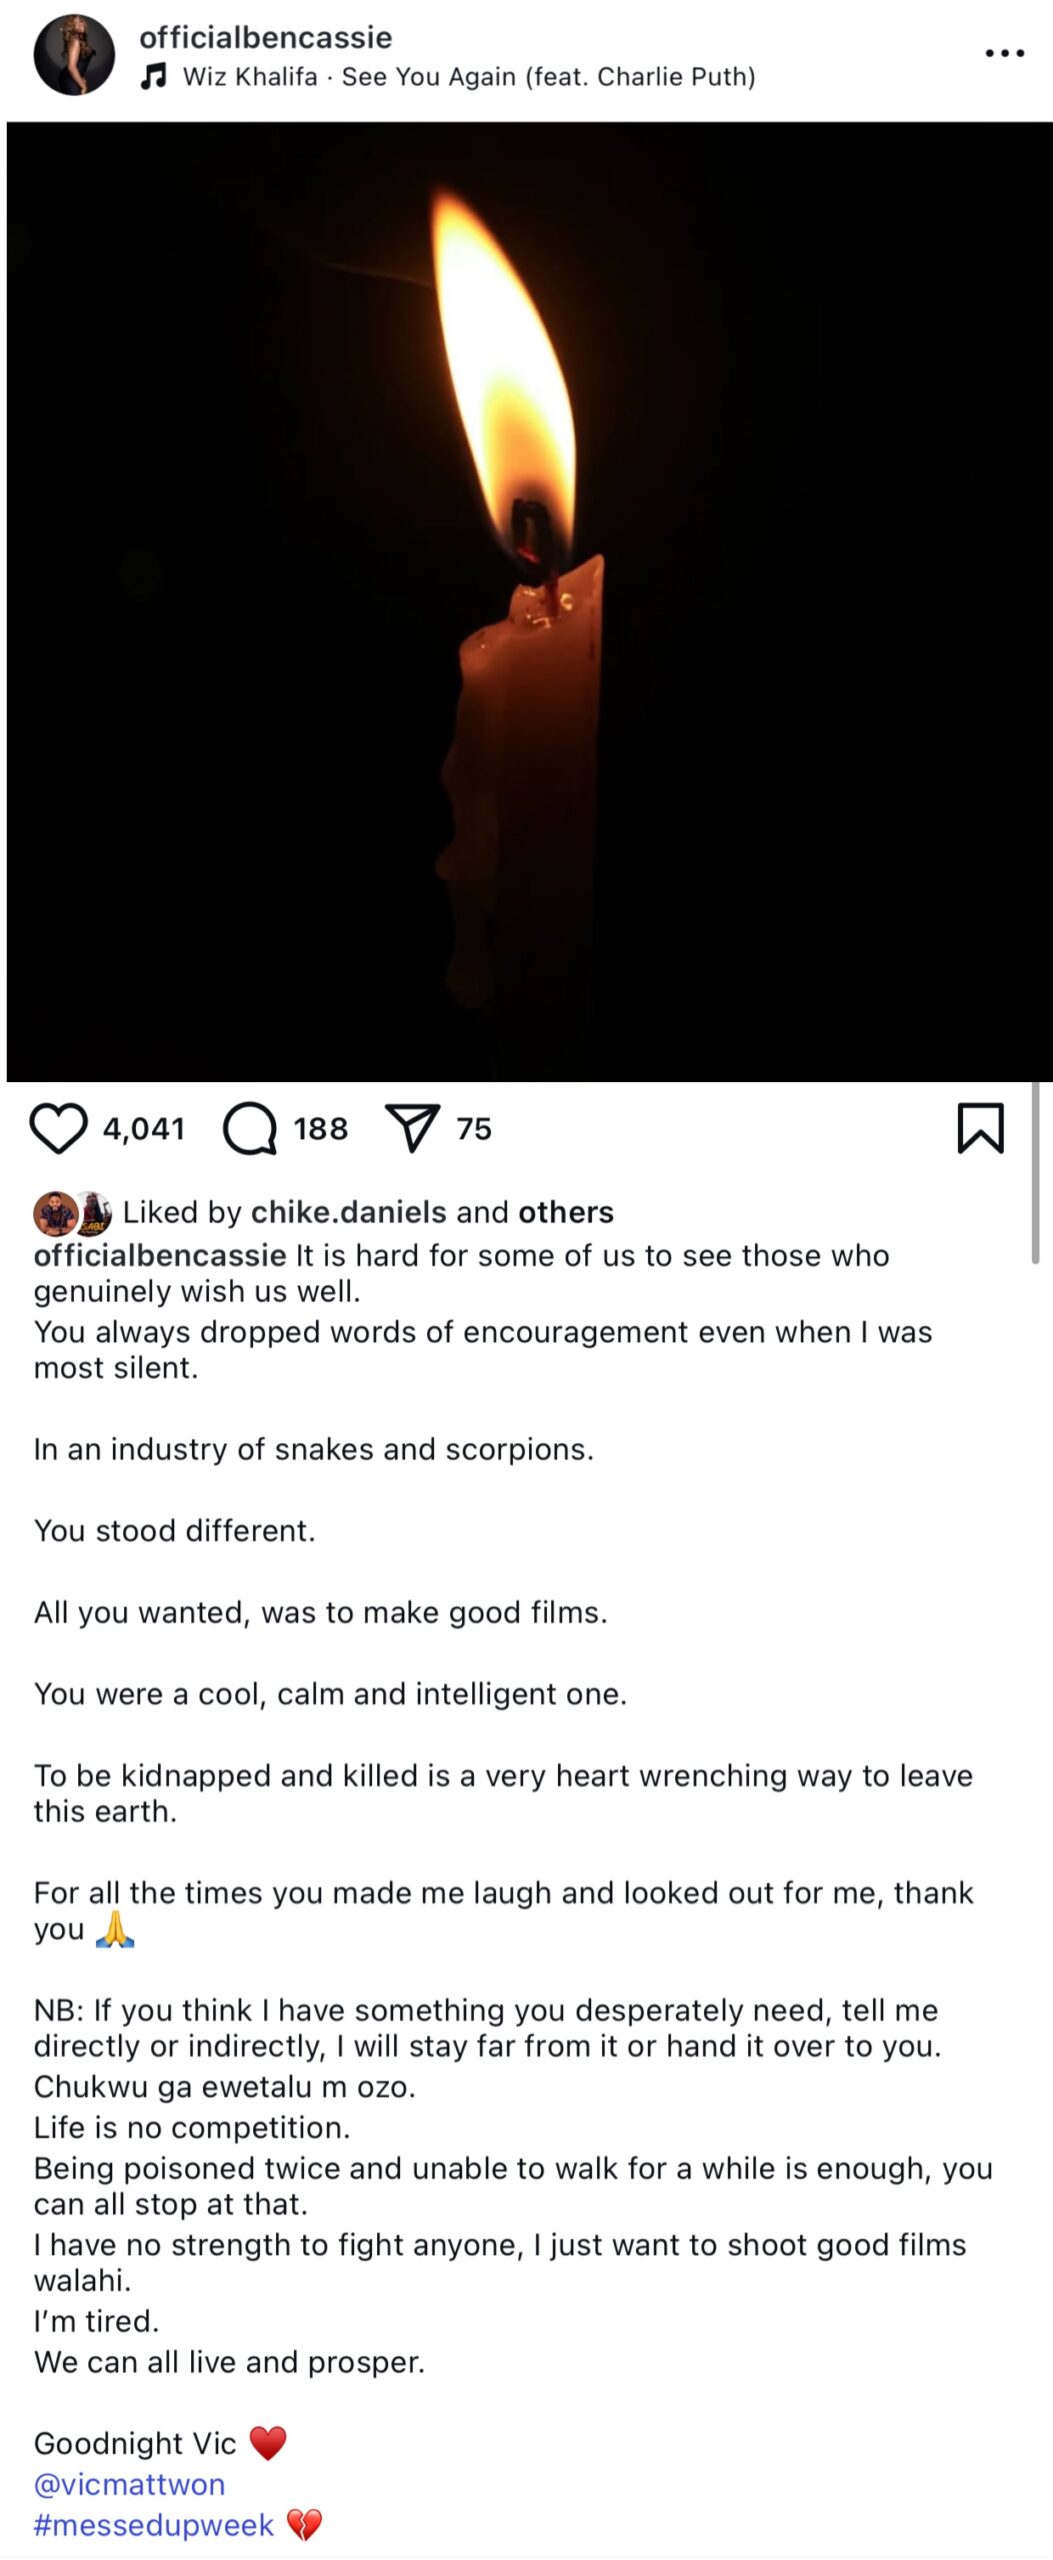Screen dimensions: 1053x2560
Task: Like the post with the heart icon
Action: (x=59, y=1128)
